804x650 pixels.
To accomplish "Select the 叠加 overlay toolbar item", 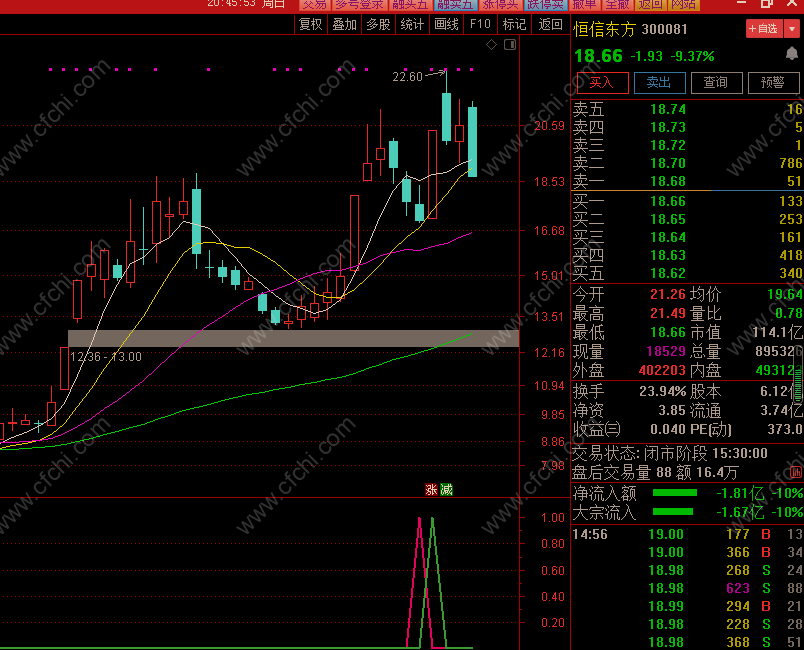I will [344, 24].
